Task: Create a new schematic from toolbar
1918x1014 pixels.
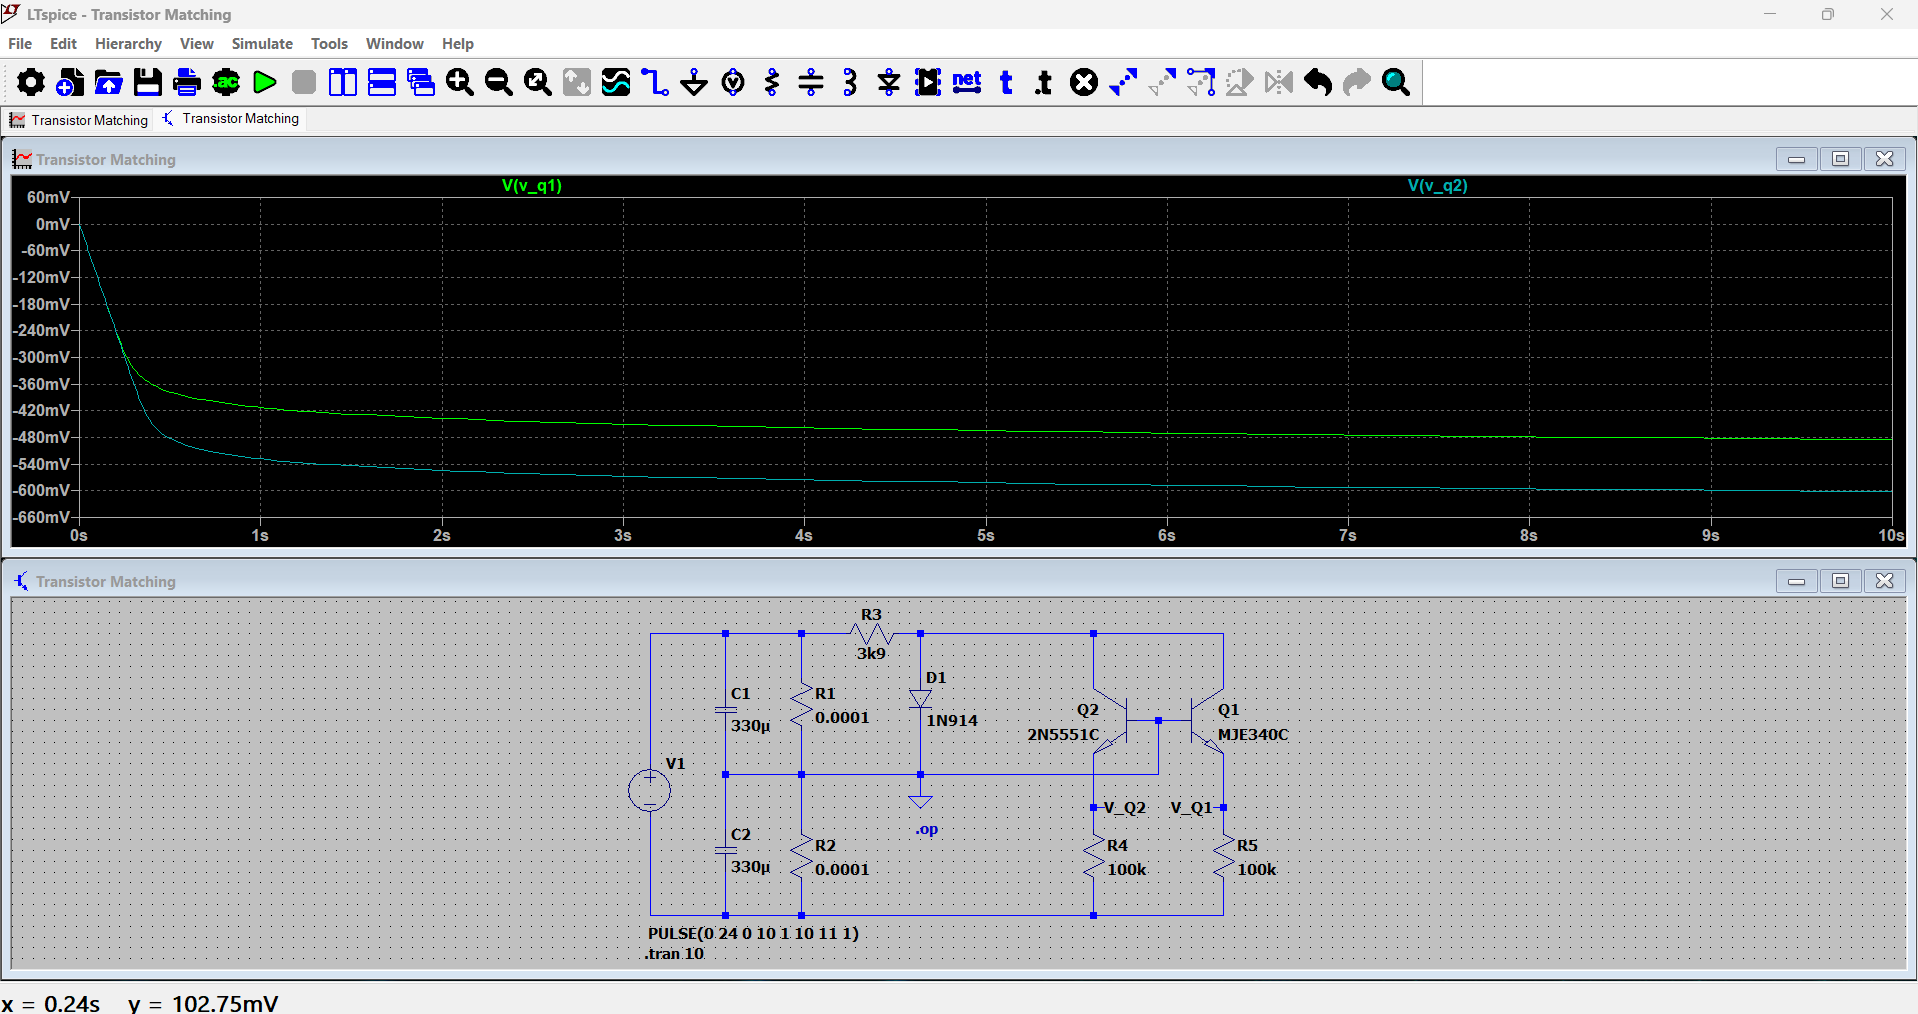Action: click(x=69, y=82)
